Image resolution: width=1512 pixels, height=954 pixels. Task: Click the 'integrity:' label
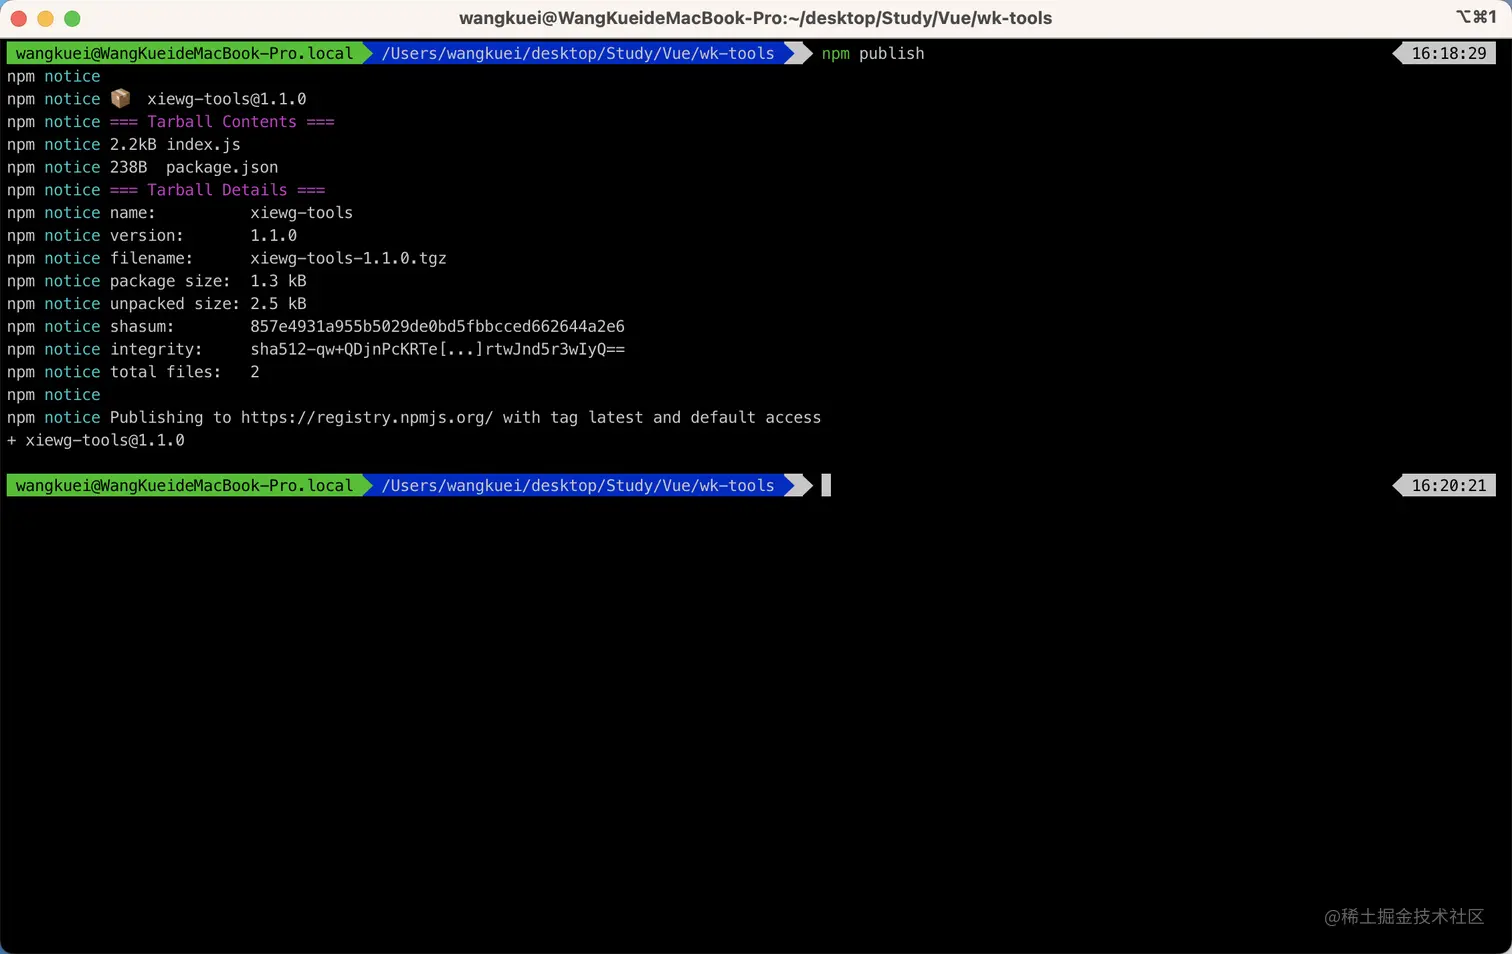tap(156, 349)
